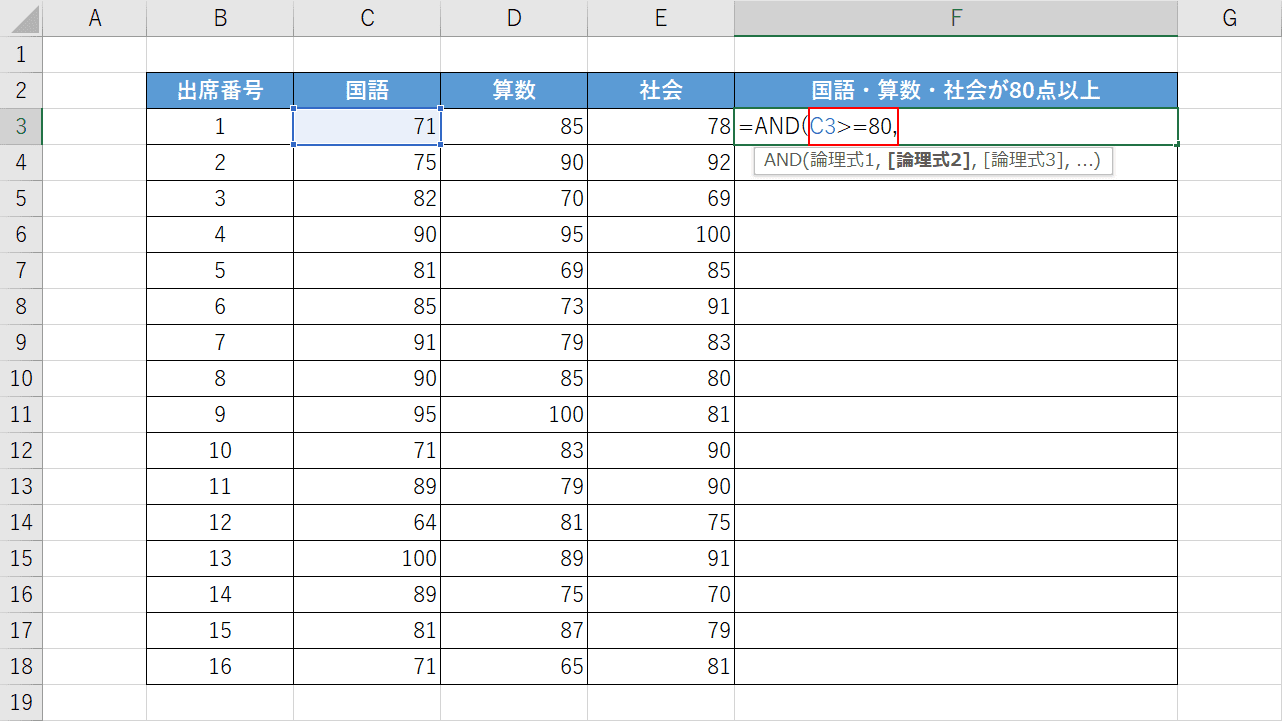Click cell E16 with value 70

click(661, 594)
